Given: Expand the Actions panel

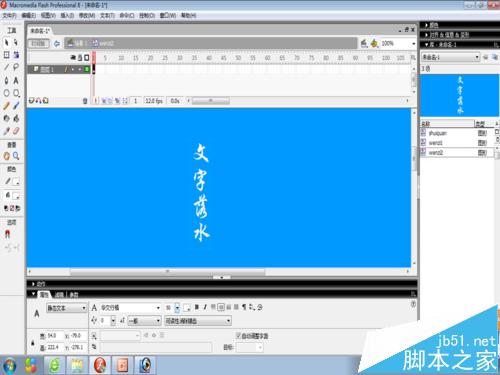Looking at the screenshot, I should [33, 284].
